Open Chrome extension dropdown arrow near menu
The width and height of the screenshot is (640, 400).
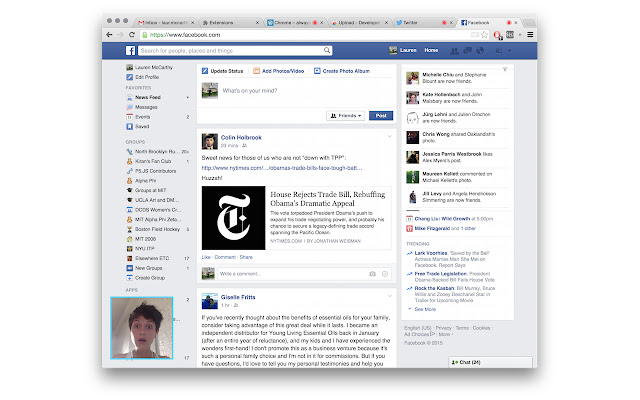pos(520,35)
